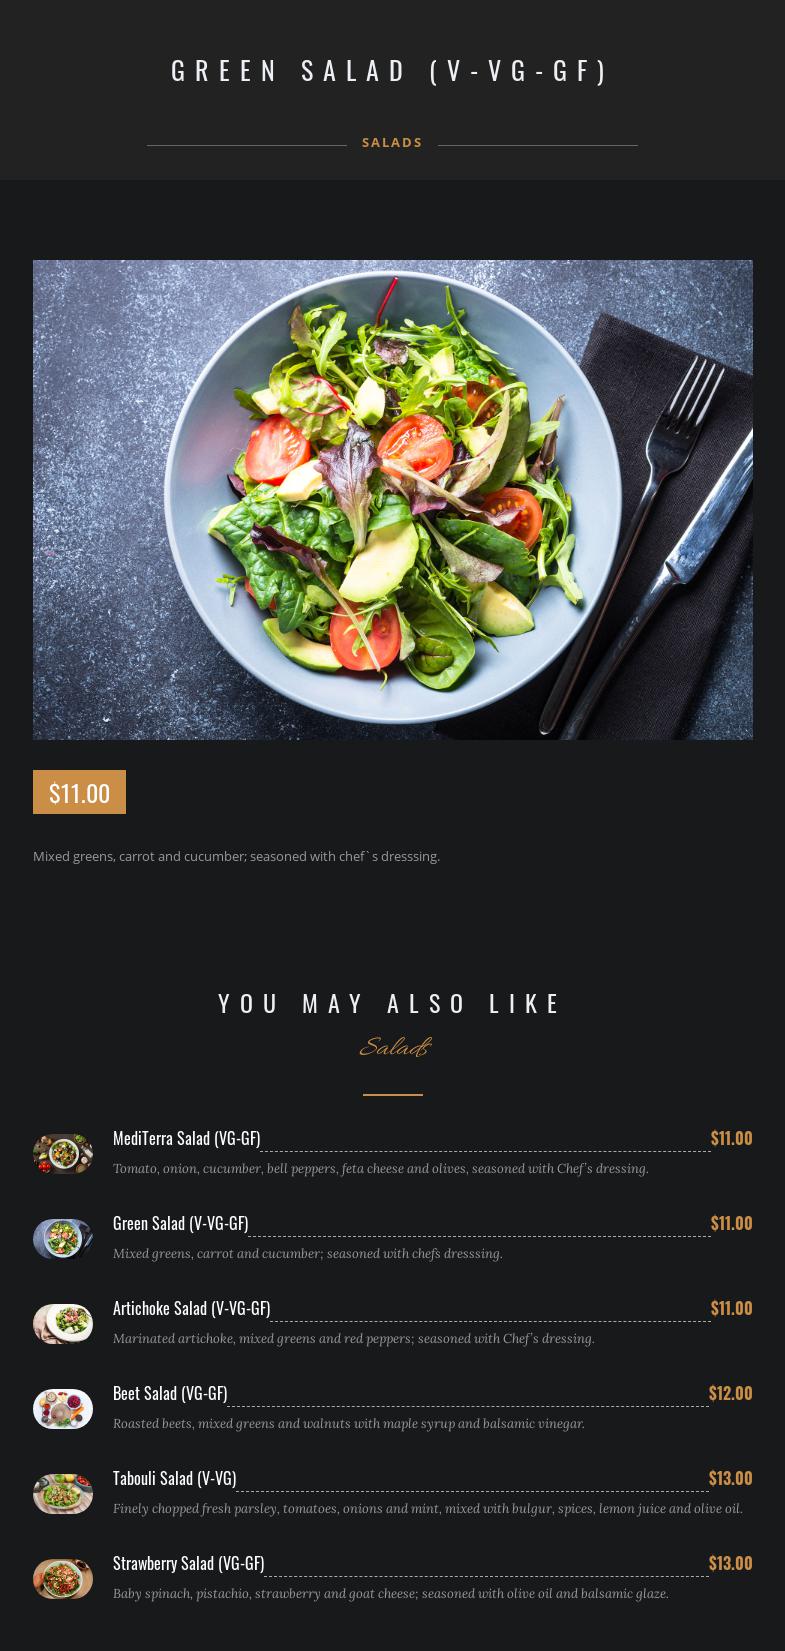
Task: Open the Beet Salad thumbnail image
Action: click(63, 1409)
